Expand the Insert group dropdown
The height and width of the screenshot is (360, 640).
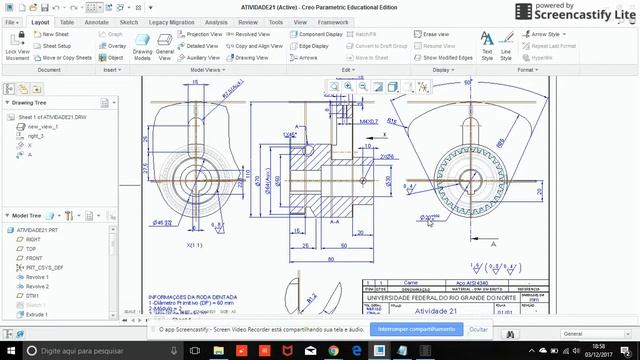(x=112, y=70)
